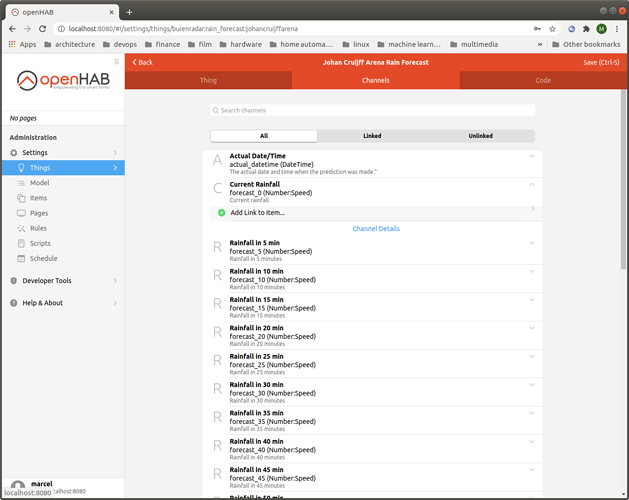This screenshot has height=500, width=629.
Task: Click the bookmark star icon
Action: 552,29
